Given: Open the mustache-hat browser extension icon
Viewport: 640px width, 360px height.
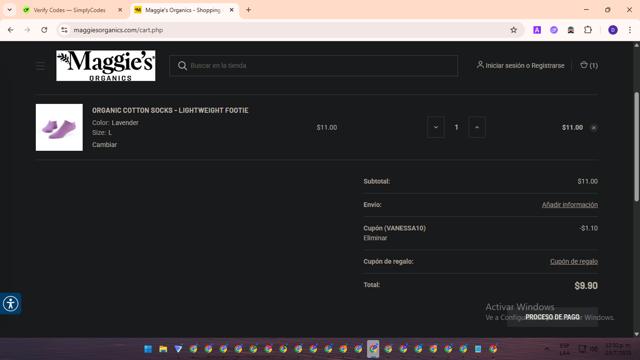Looking at the screenshot, I should coord(571,30).
